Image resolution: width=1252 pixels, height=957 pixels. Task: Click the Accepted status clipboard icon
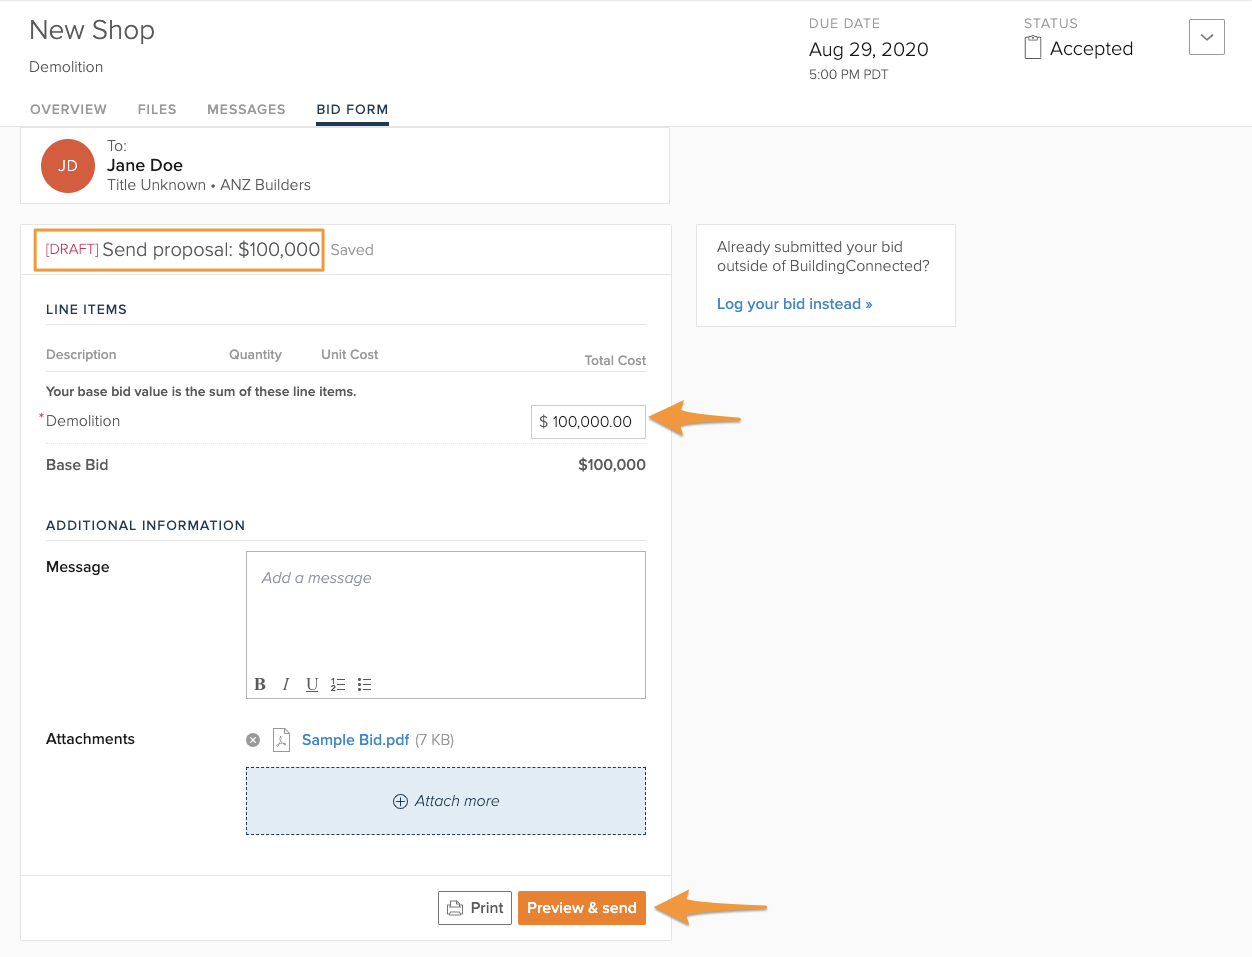point(1033,48)
